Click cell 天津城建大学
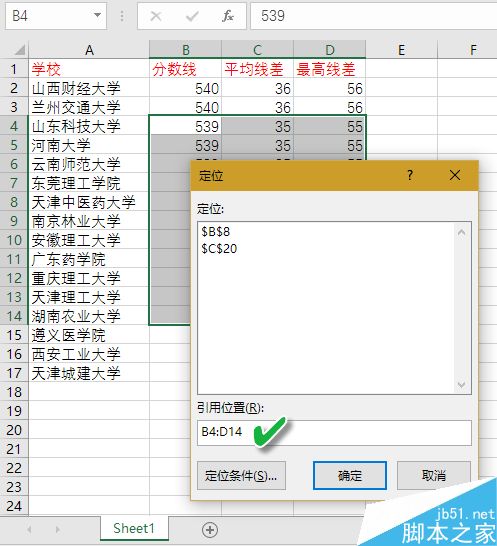497x546 pixels. [89, 373]
